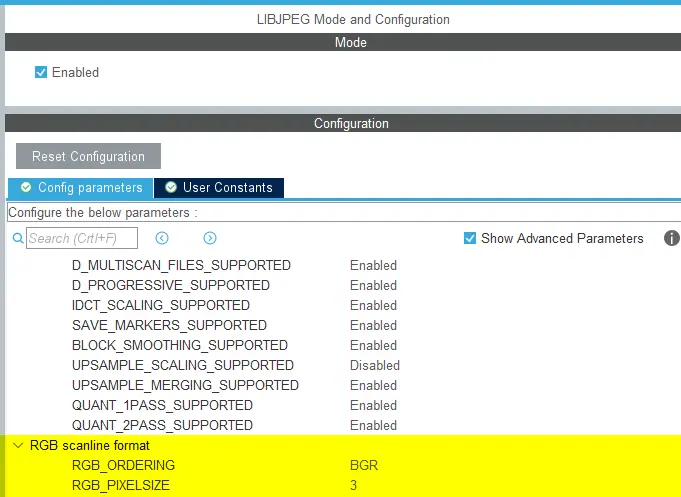Screen dimensions: 681x497
Task: Click the User Constants tab checkmark icon
Action: [x=171, y=188]
